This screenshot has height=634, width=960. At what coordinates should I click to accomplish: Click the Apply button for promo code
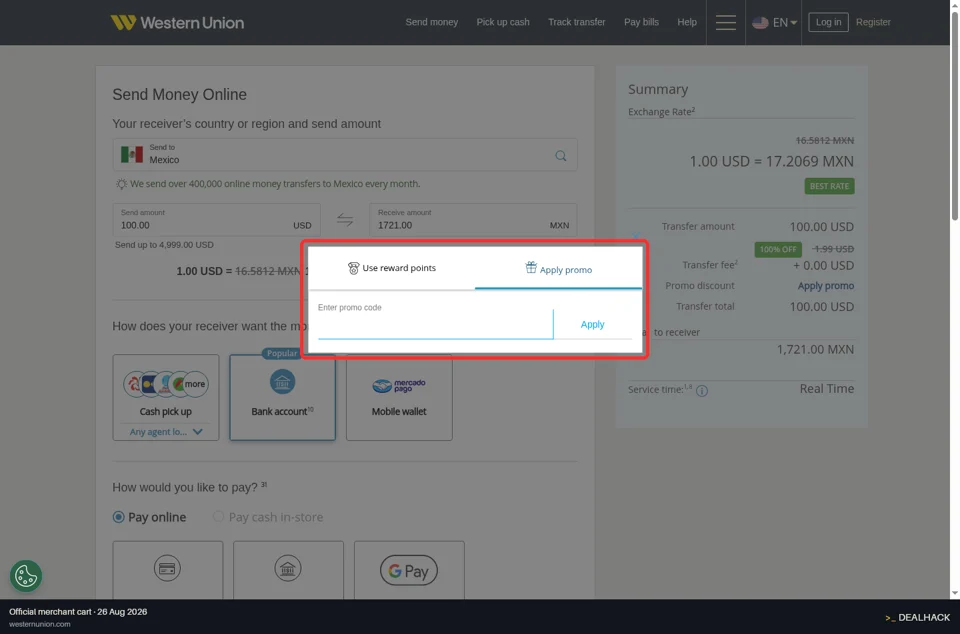click(592, 324)
